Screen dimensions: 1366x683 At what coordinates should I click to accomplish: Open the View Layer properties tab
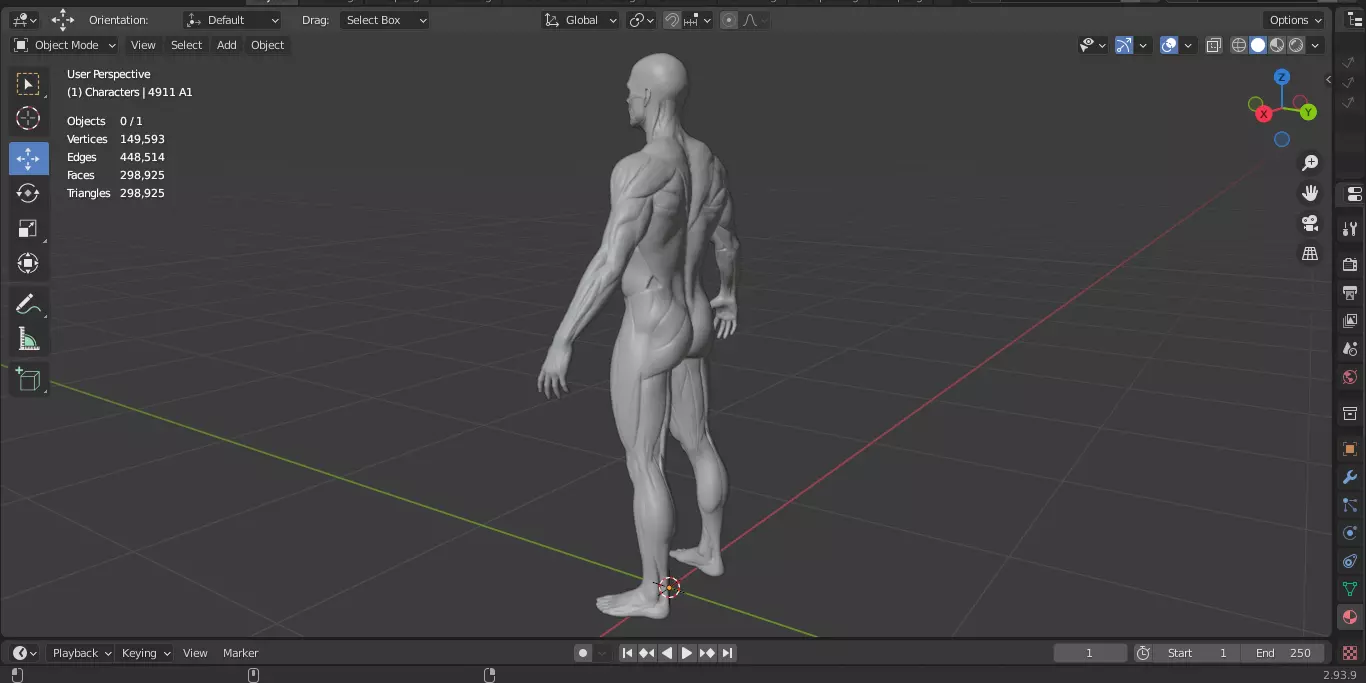pyautogui.click(x=1350, y=321)
